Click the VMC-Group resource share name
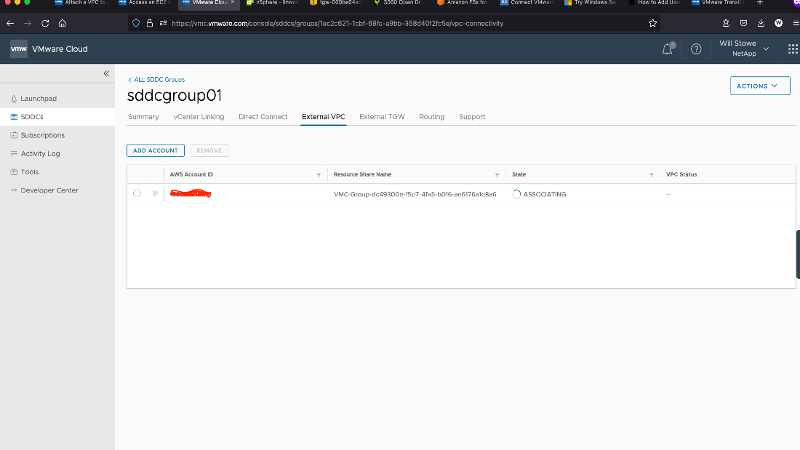 coord(415,194)
